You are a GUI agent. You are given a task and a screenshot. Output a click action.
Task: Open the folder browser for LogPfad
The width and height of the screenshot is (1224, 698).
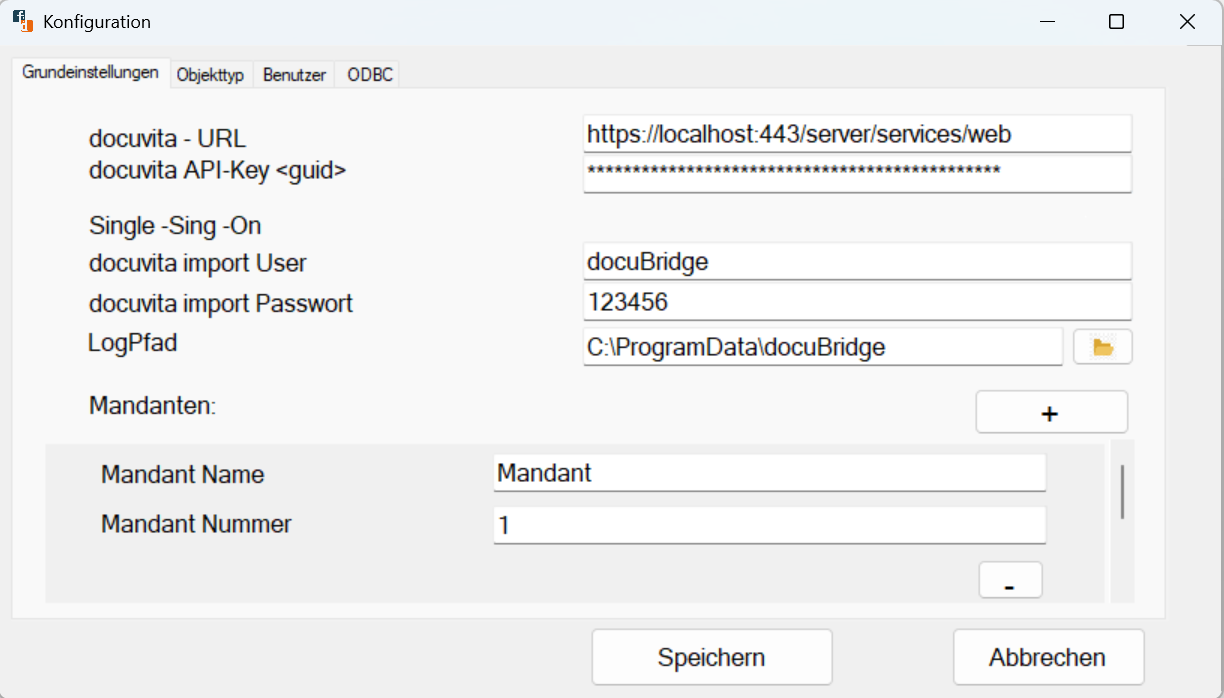pyautogui.click(x=1102, y=346)
